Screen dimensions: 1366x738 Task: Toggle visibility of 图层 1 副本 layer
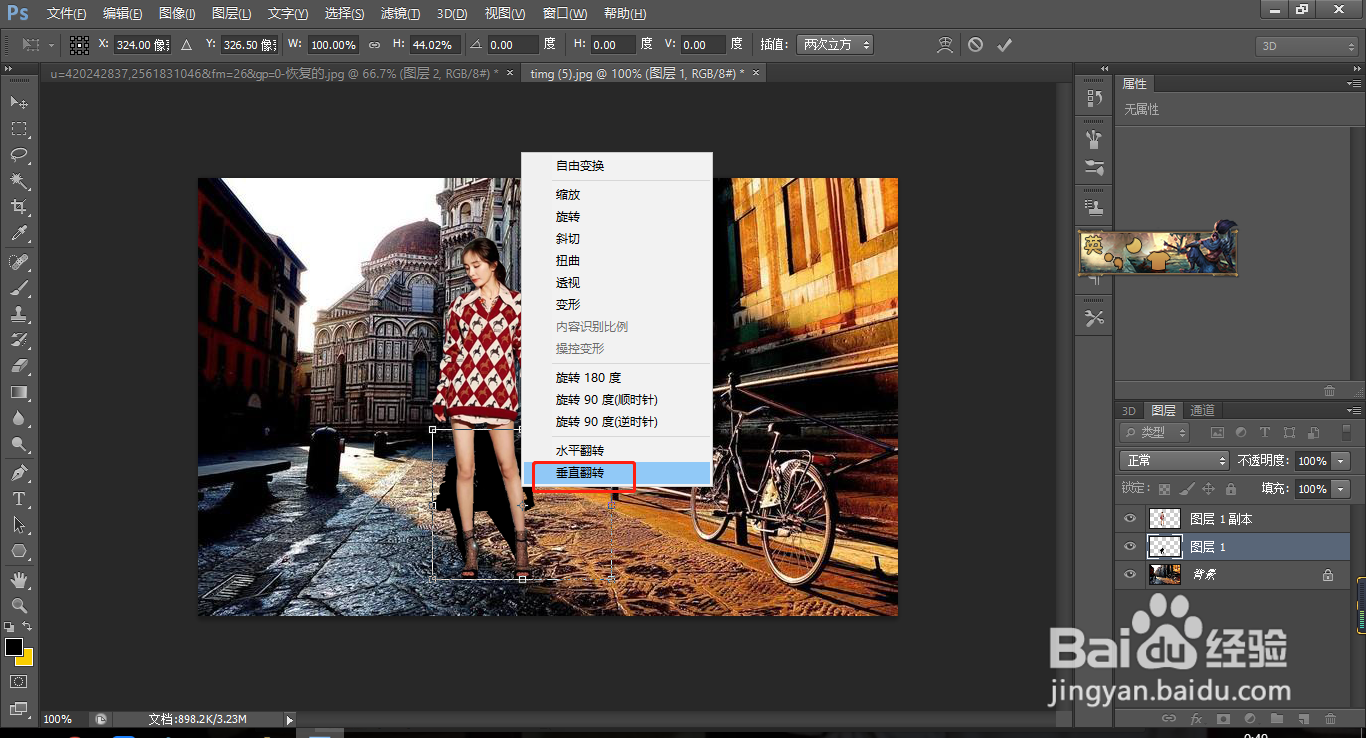click(x=1130, y=519)
